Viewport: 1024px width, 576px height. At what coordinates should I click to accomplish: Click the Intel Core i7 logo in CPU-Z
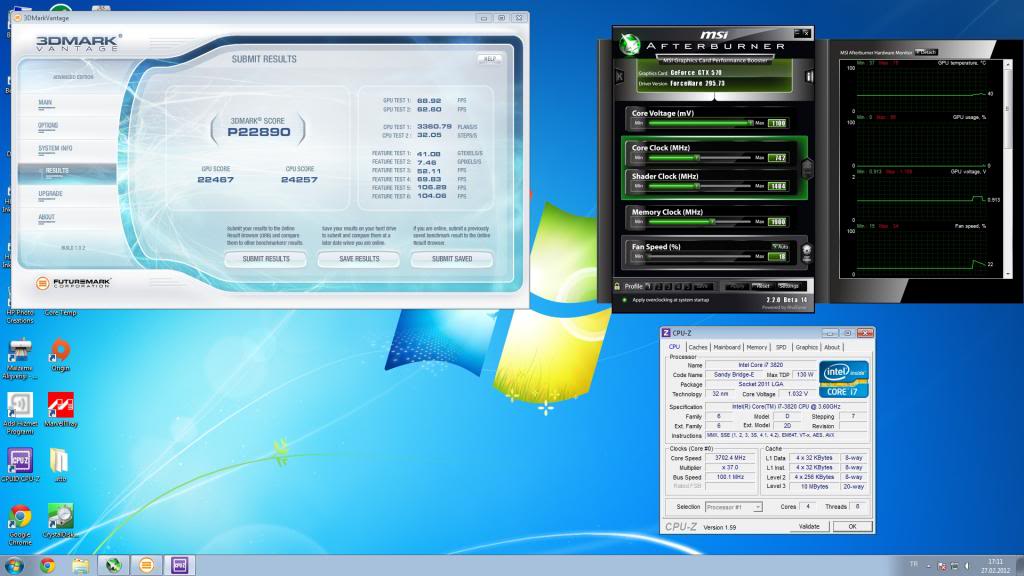click(x=844, y=379)
